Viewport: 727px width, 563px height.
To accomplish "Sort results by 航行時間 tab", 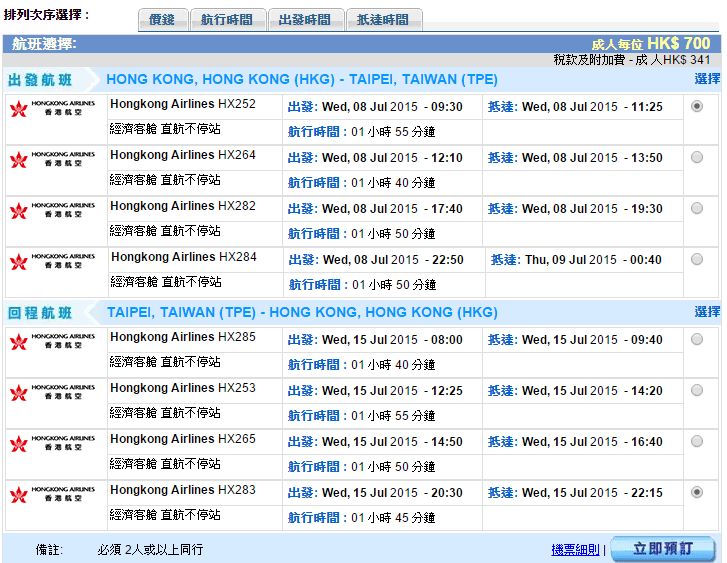I will click(227, 20).
